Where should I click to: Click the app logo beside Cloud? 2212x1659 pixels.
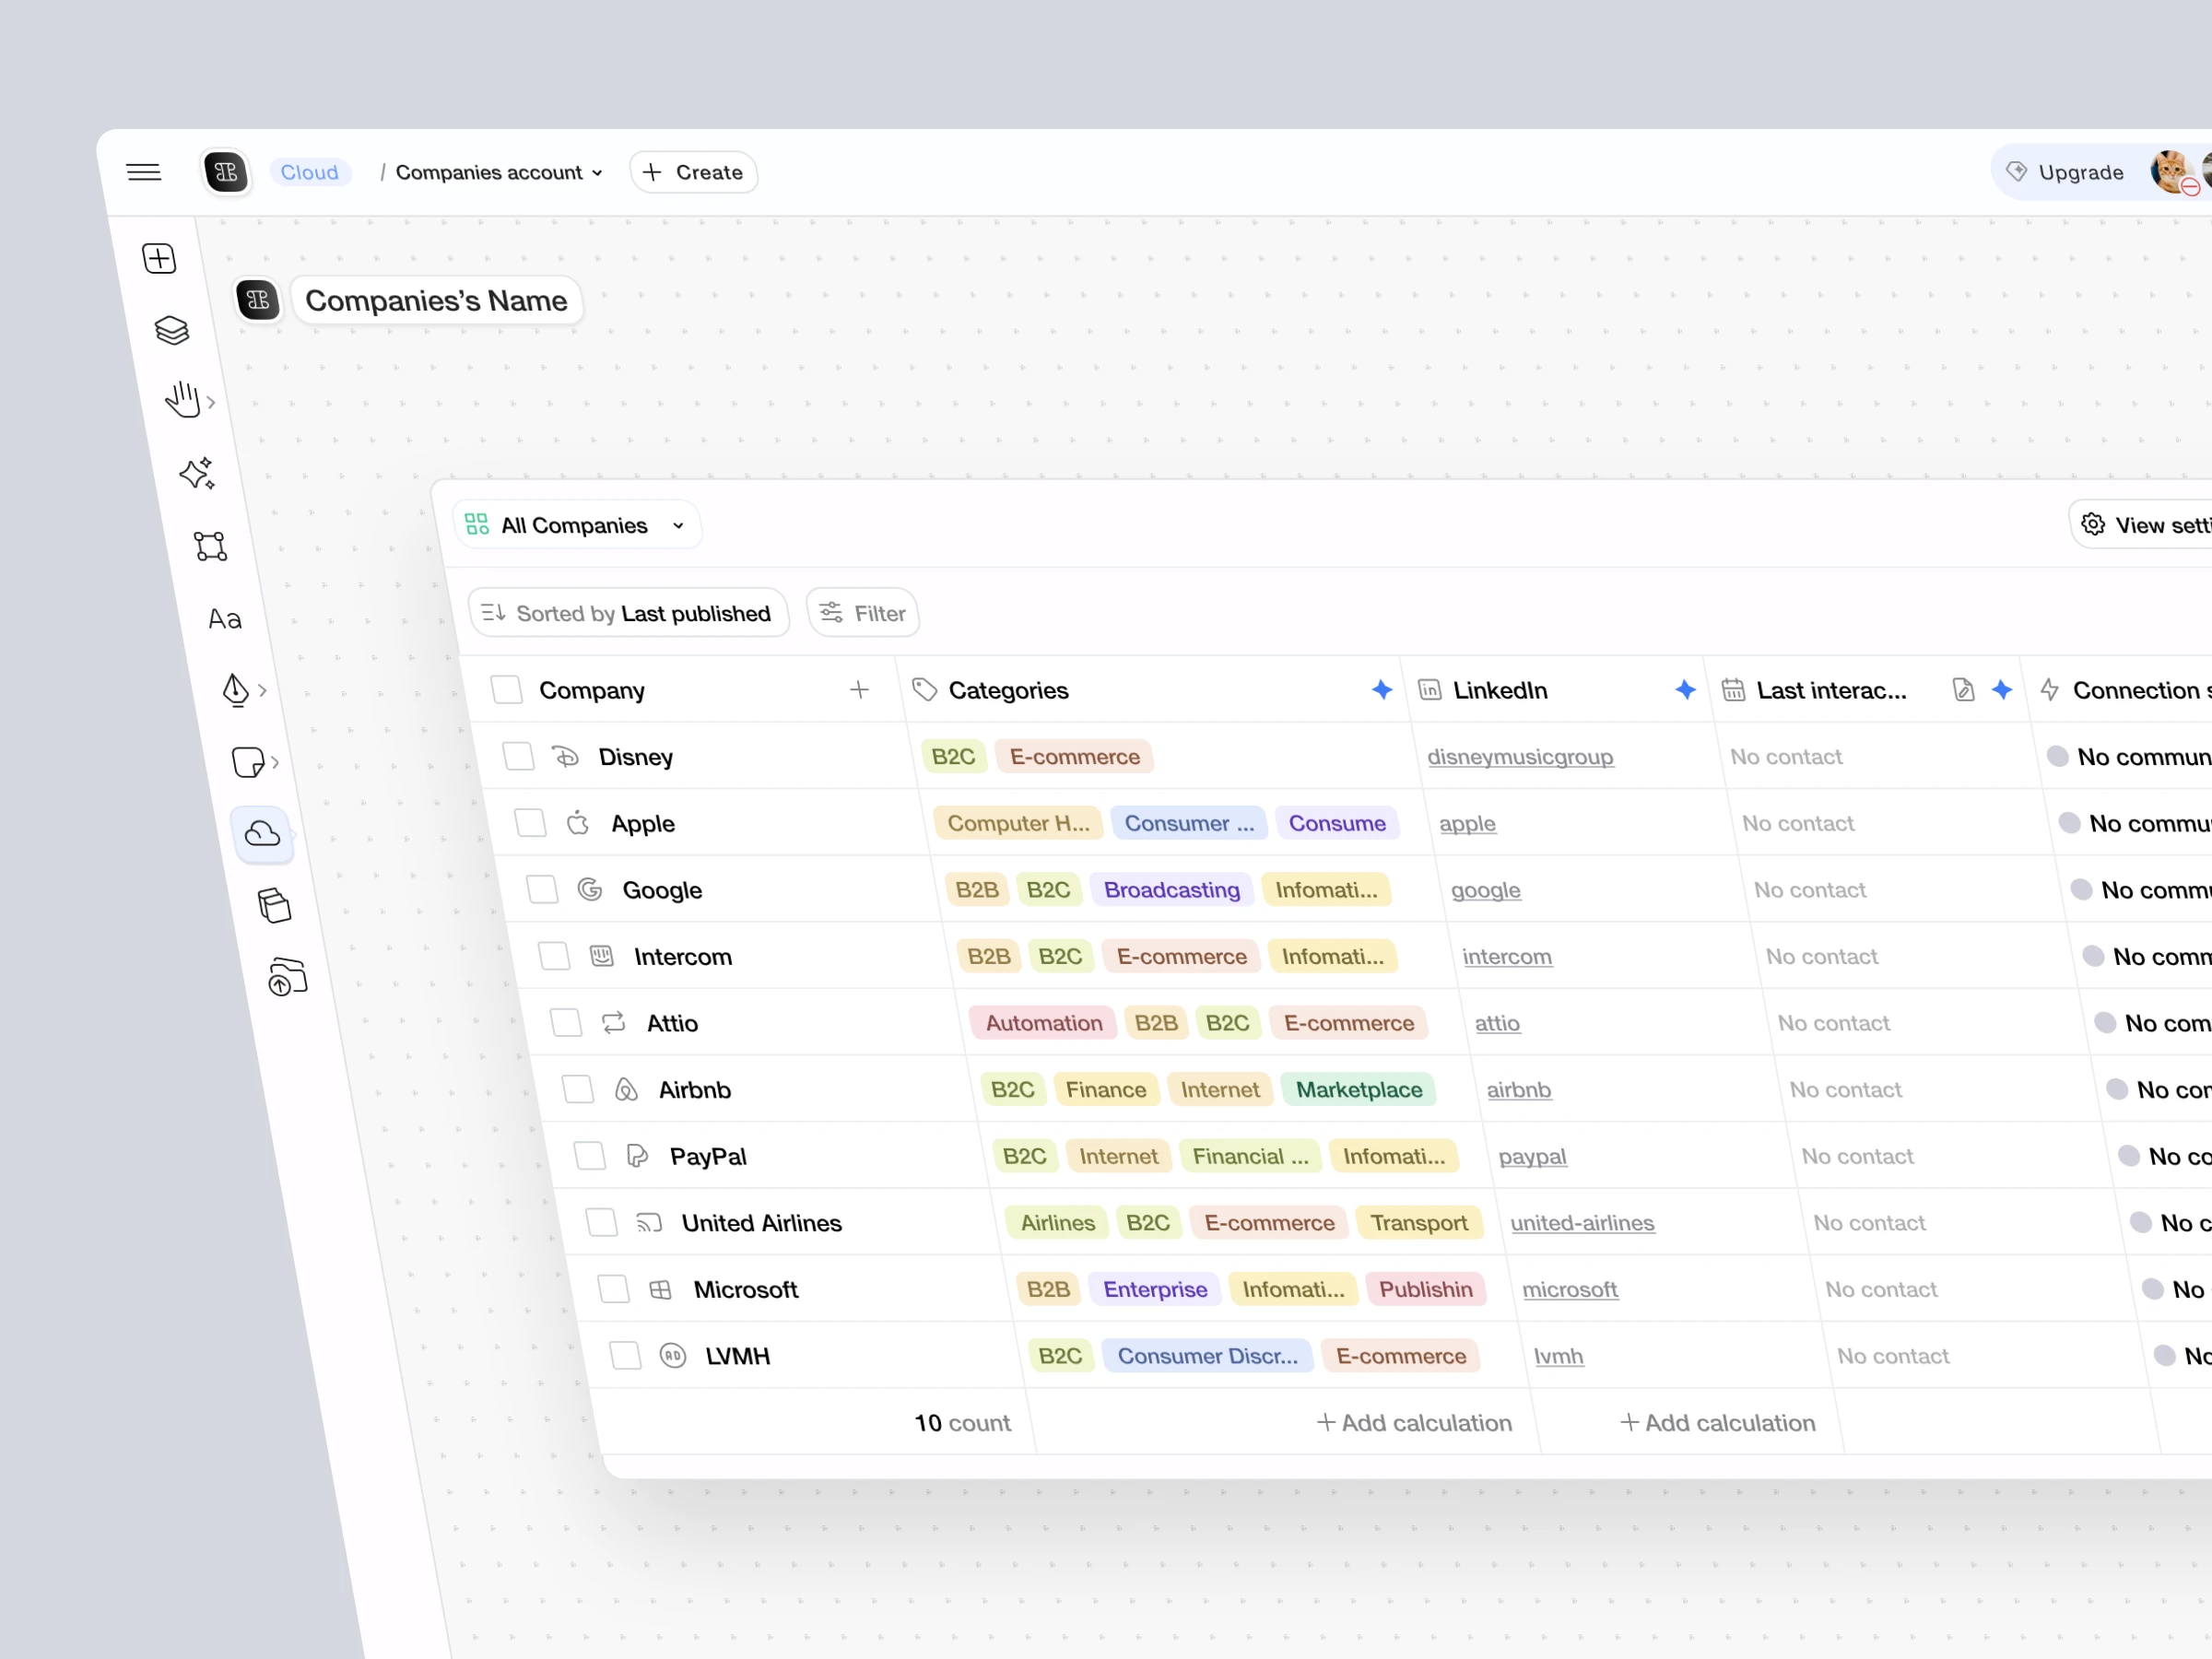[226, 172]
